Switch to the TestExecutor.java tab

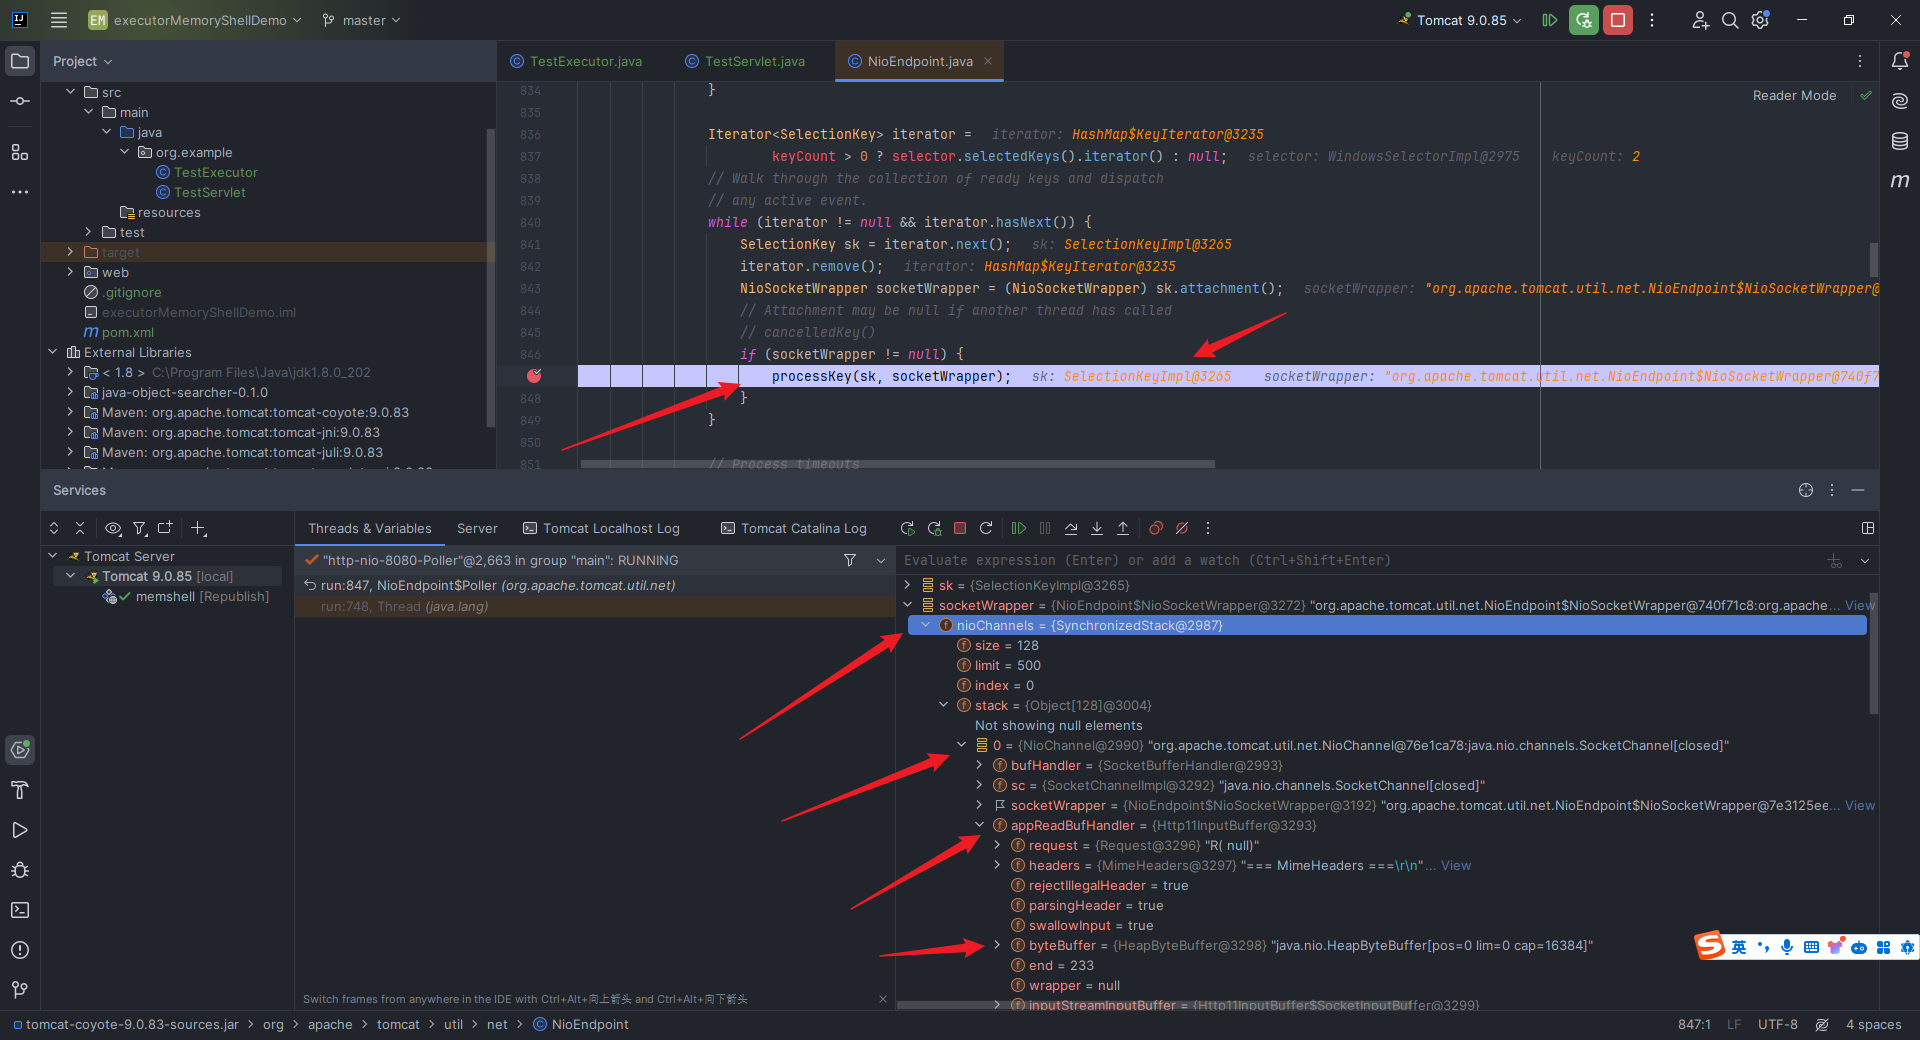(x=576, y=61)
